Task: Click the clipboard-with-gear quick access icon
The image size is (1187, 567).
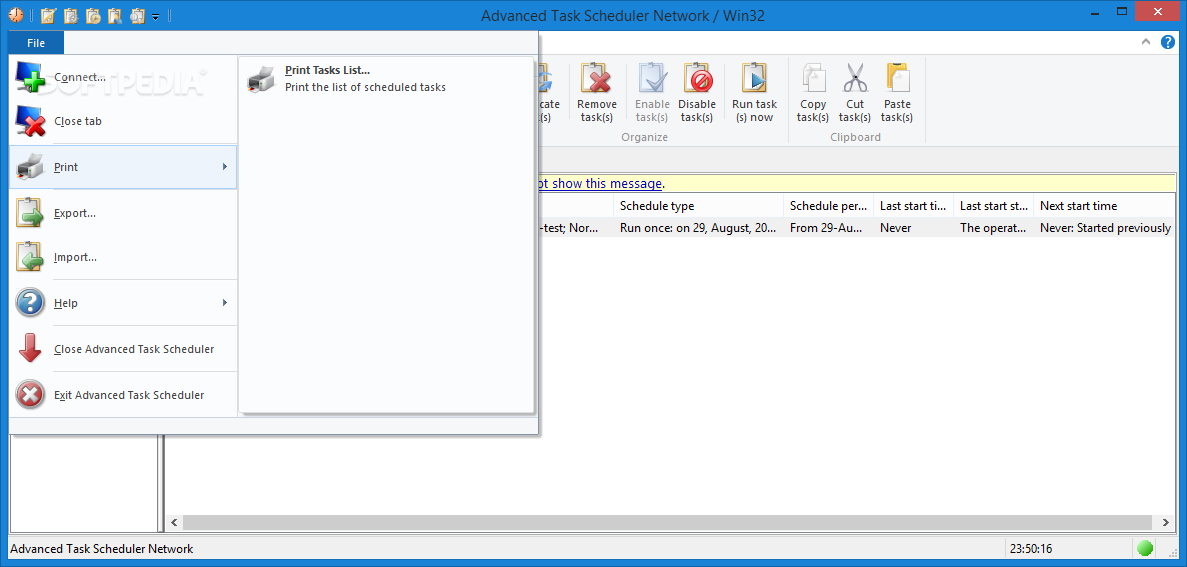Action: (70, 15)
